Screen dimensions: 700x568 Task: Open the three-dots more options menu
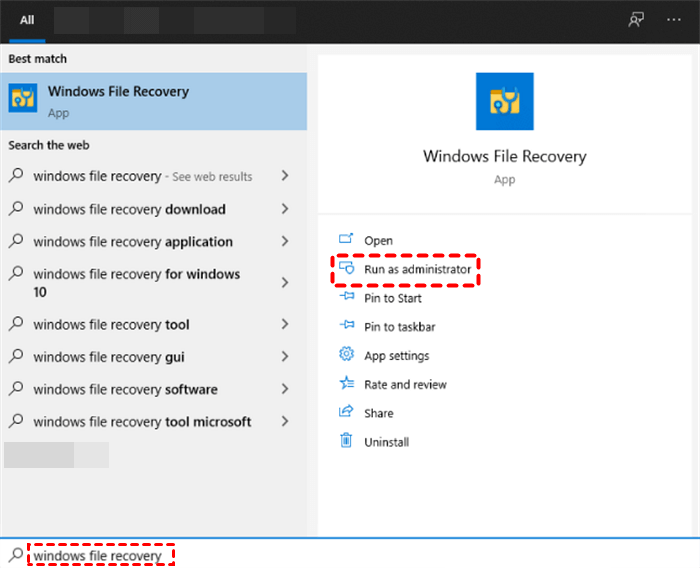(x=673, y=20)
